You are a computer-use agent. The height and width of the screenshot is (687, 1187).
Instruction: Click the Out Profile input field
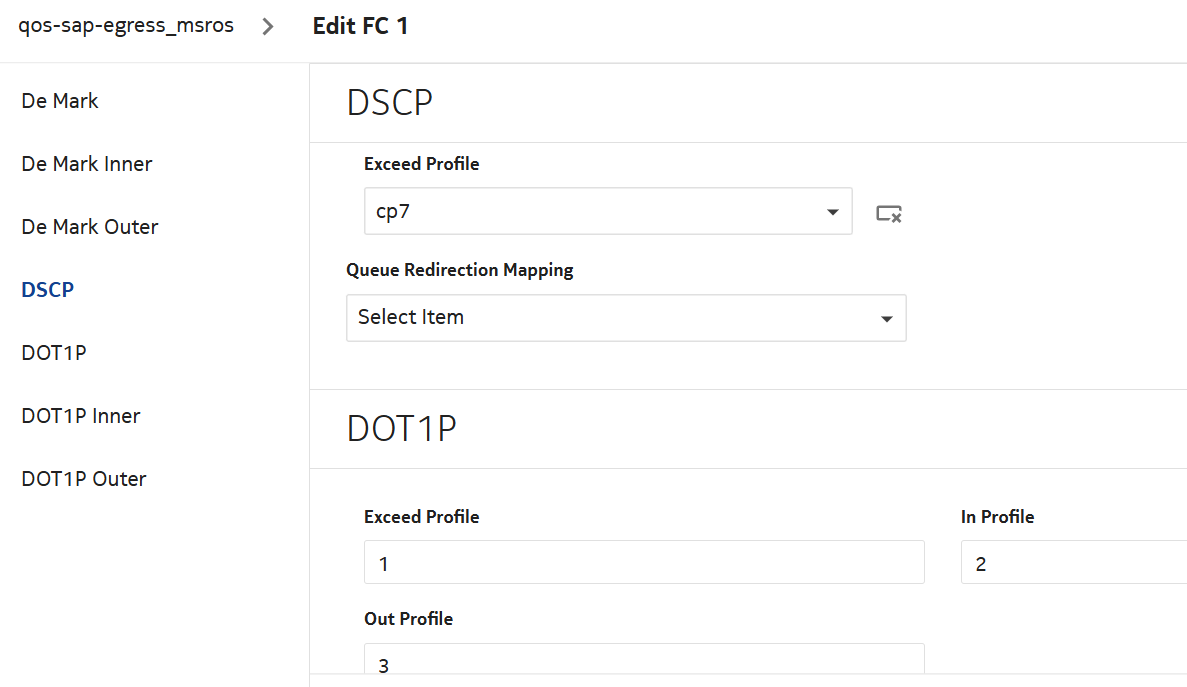[x=644, y=660]
